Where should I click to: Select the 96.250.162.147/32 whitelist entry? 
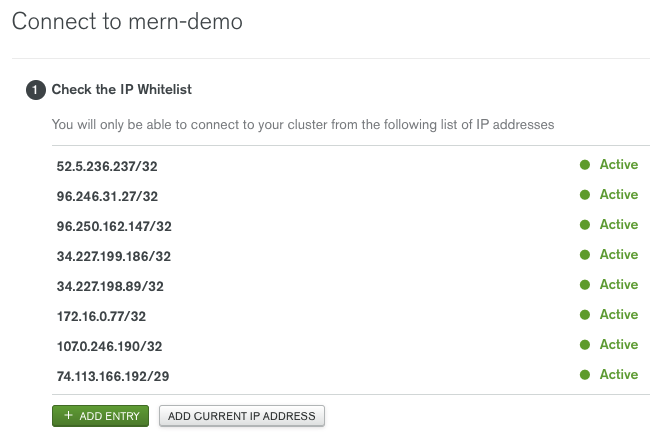point(114,227)
